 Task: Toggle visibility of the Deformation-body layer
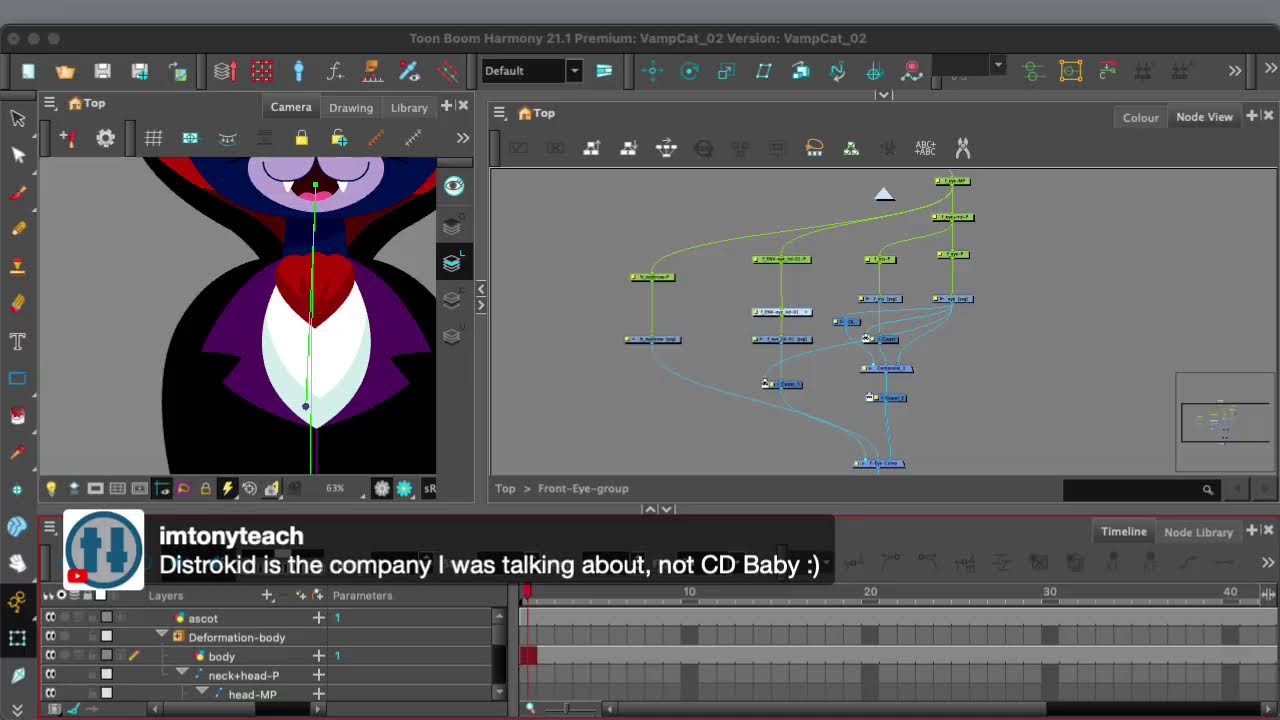click(50, 637)
